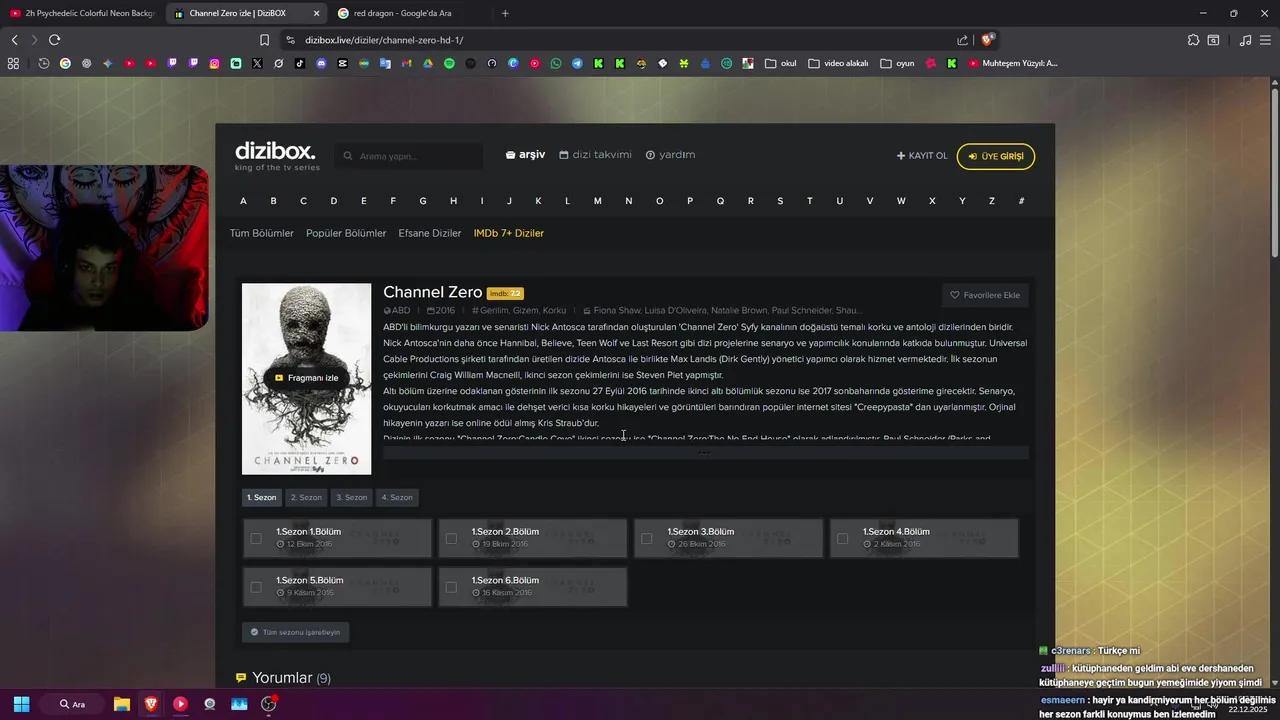
Task: Tick the 1.Sezon 6.Bölüm checkbox
Action: tap(451, 587)
